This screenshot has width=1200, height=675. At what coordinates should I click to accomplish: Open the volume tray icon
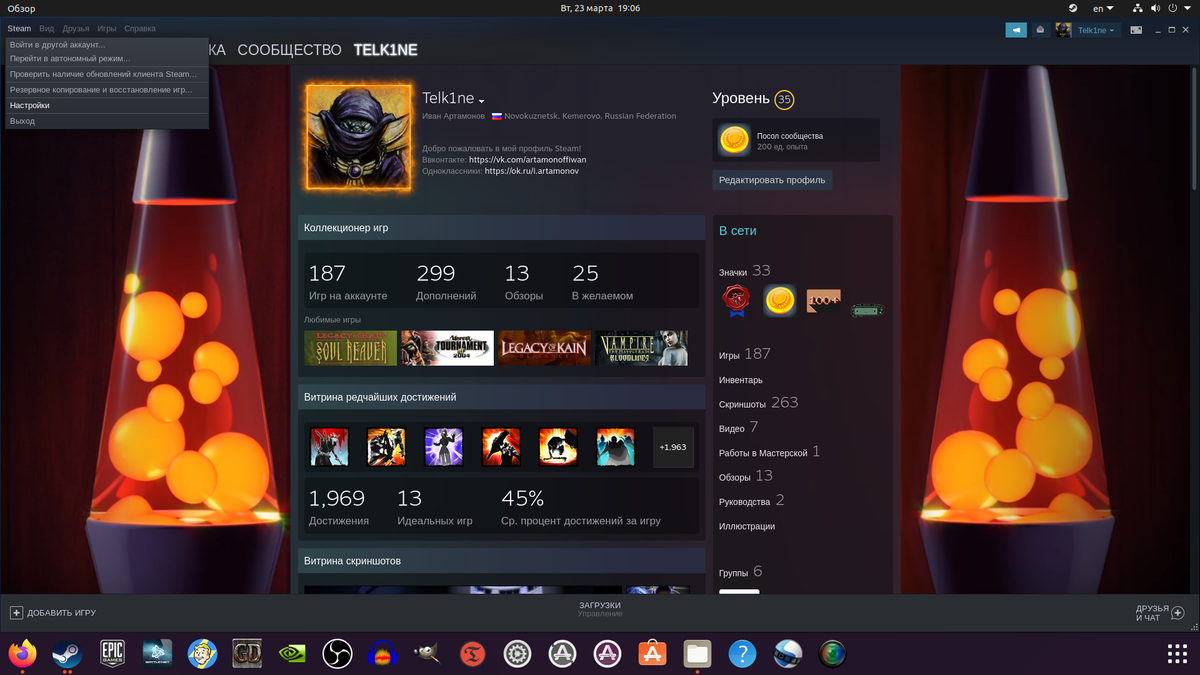(1156, 8)
